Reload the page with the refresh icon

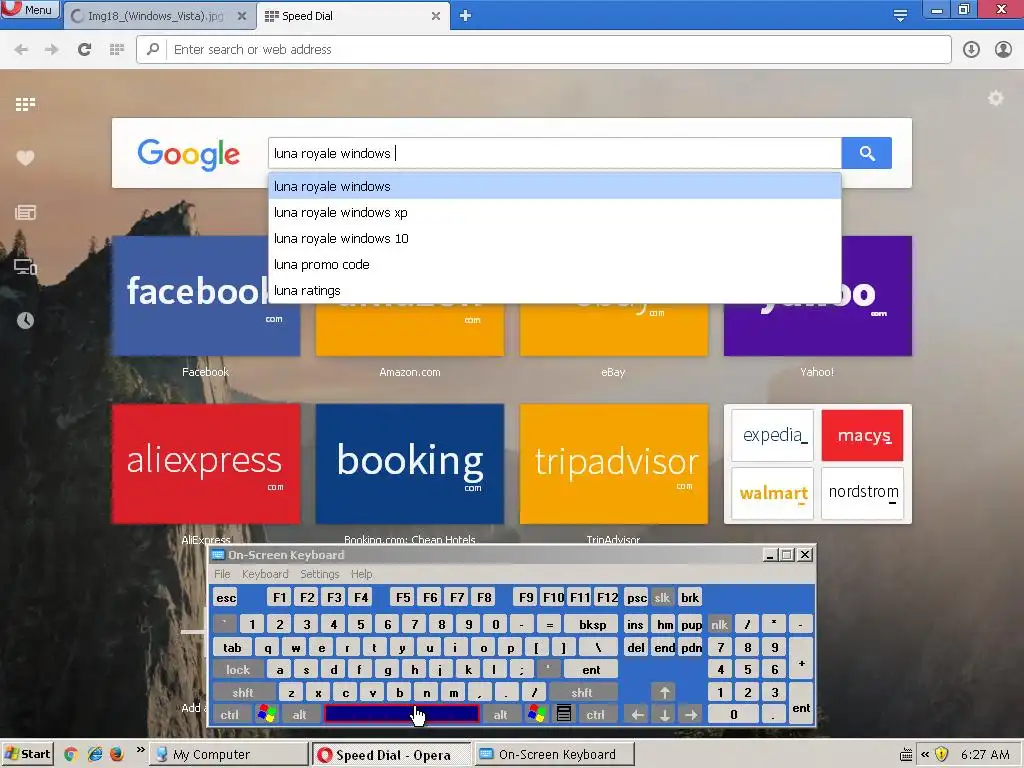[x=84, y=50]
